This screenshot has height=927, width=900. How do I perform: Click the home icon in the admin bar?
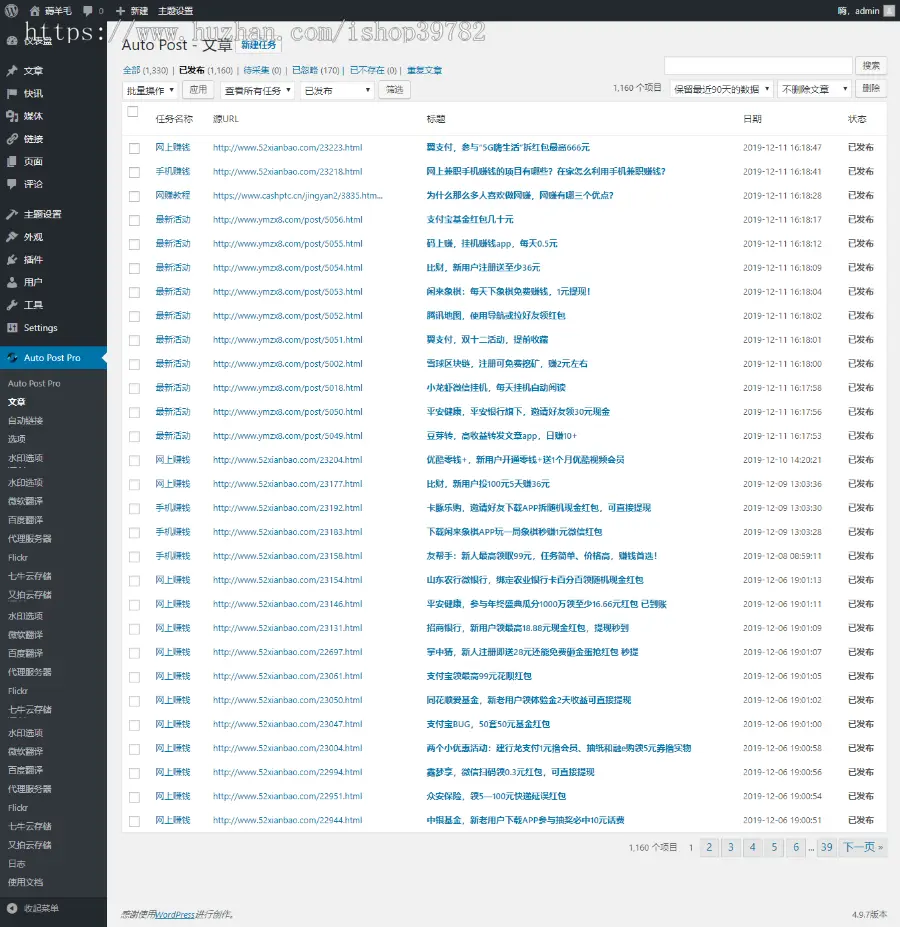[34, 11]
